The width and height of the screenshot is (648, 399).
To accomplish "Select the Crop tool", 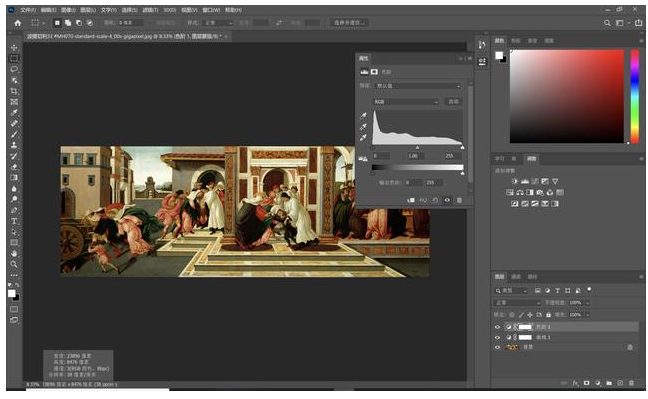I will coord(14,91).
